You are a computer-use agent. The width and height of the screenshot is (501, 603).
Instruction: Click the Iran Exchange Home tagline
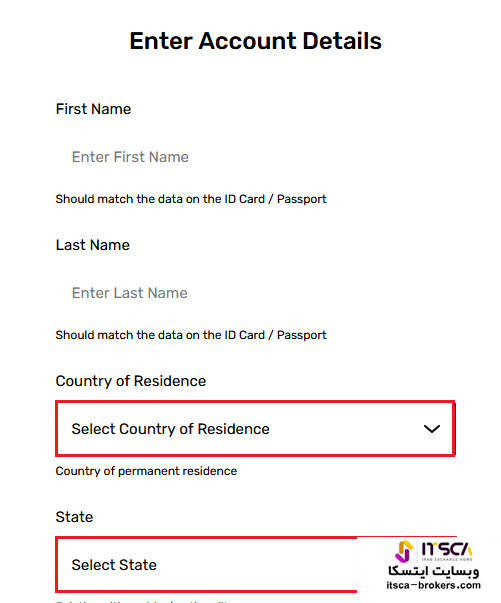click(x=447, y=559)
